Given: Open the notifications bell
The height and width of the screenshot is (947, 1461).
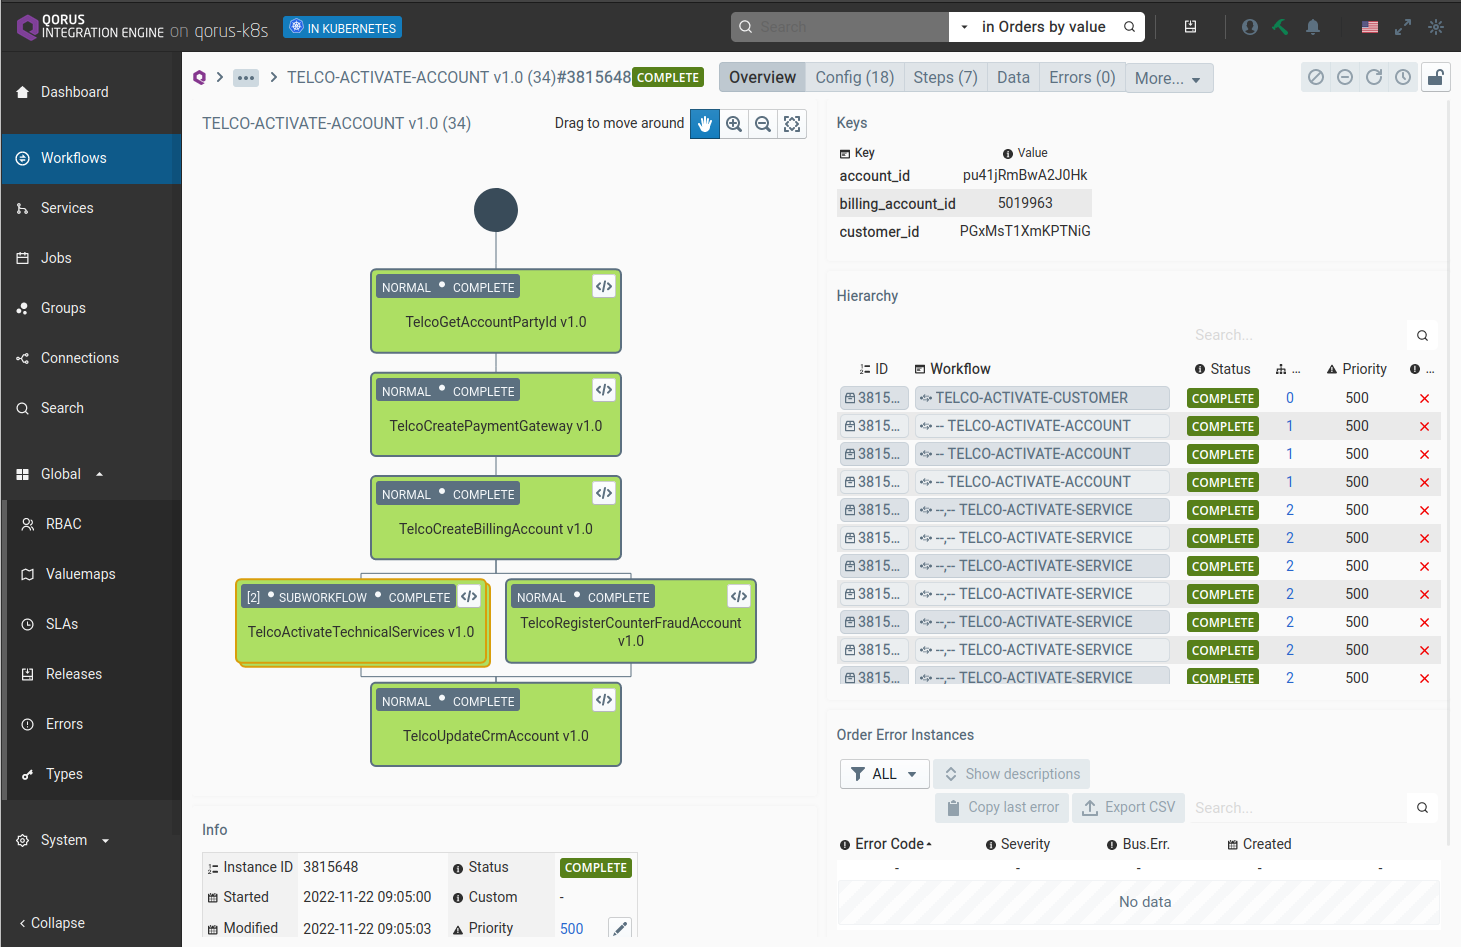Looking at the screenshot, I should point(1313,27).
